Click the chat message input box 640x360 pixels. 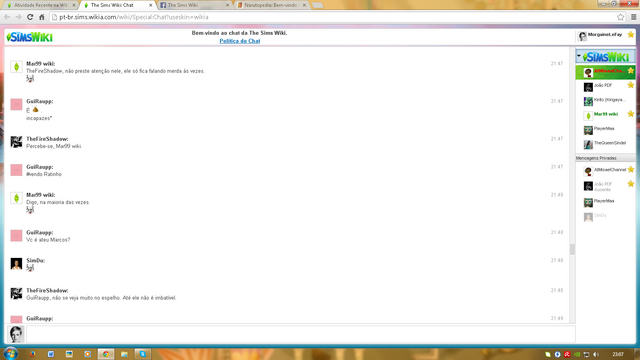pyautogui.click(x=301, y=334)
